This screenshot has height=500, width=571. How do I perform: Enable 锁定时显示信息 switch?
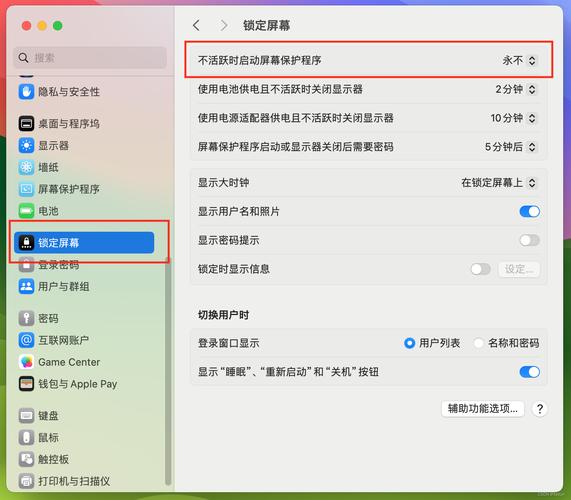480,269
